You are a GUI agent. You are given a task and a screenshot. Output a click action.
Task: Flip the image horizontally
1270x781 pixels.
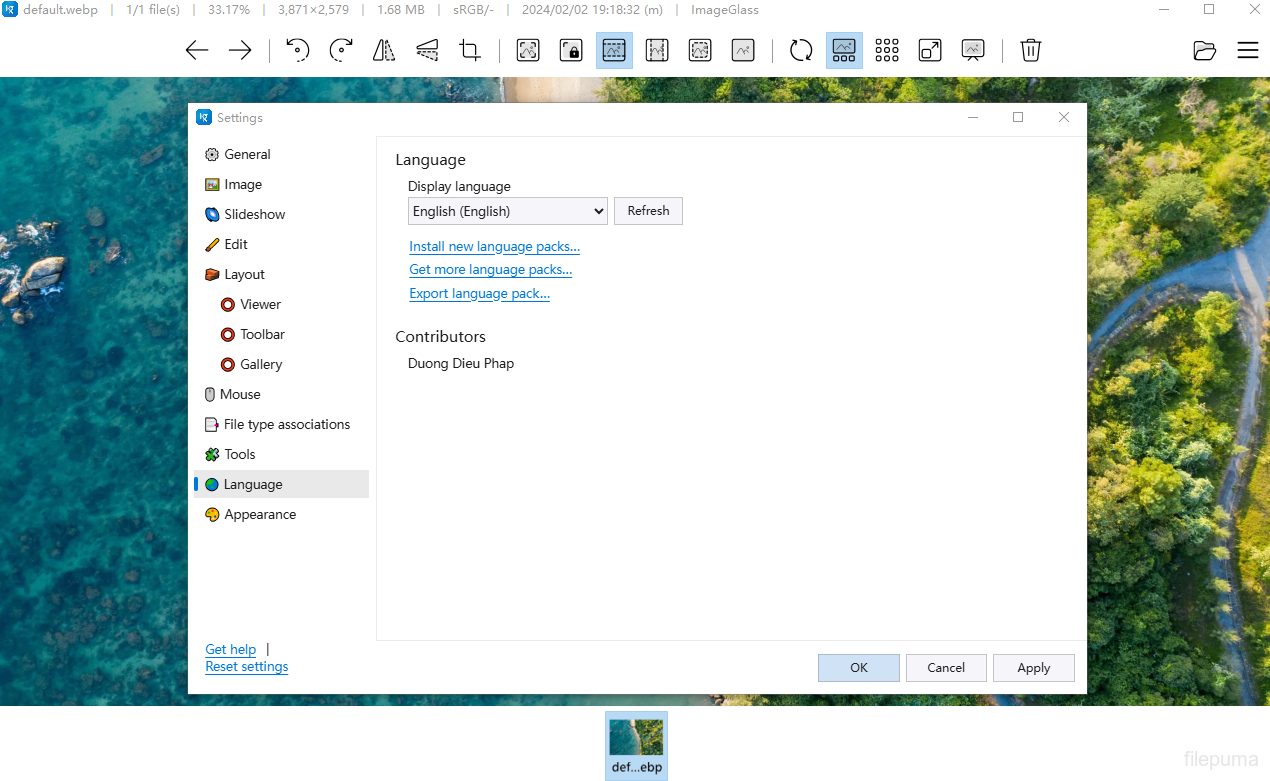coord(384,50)
